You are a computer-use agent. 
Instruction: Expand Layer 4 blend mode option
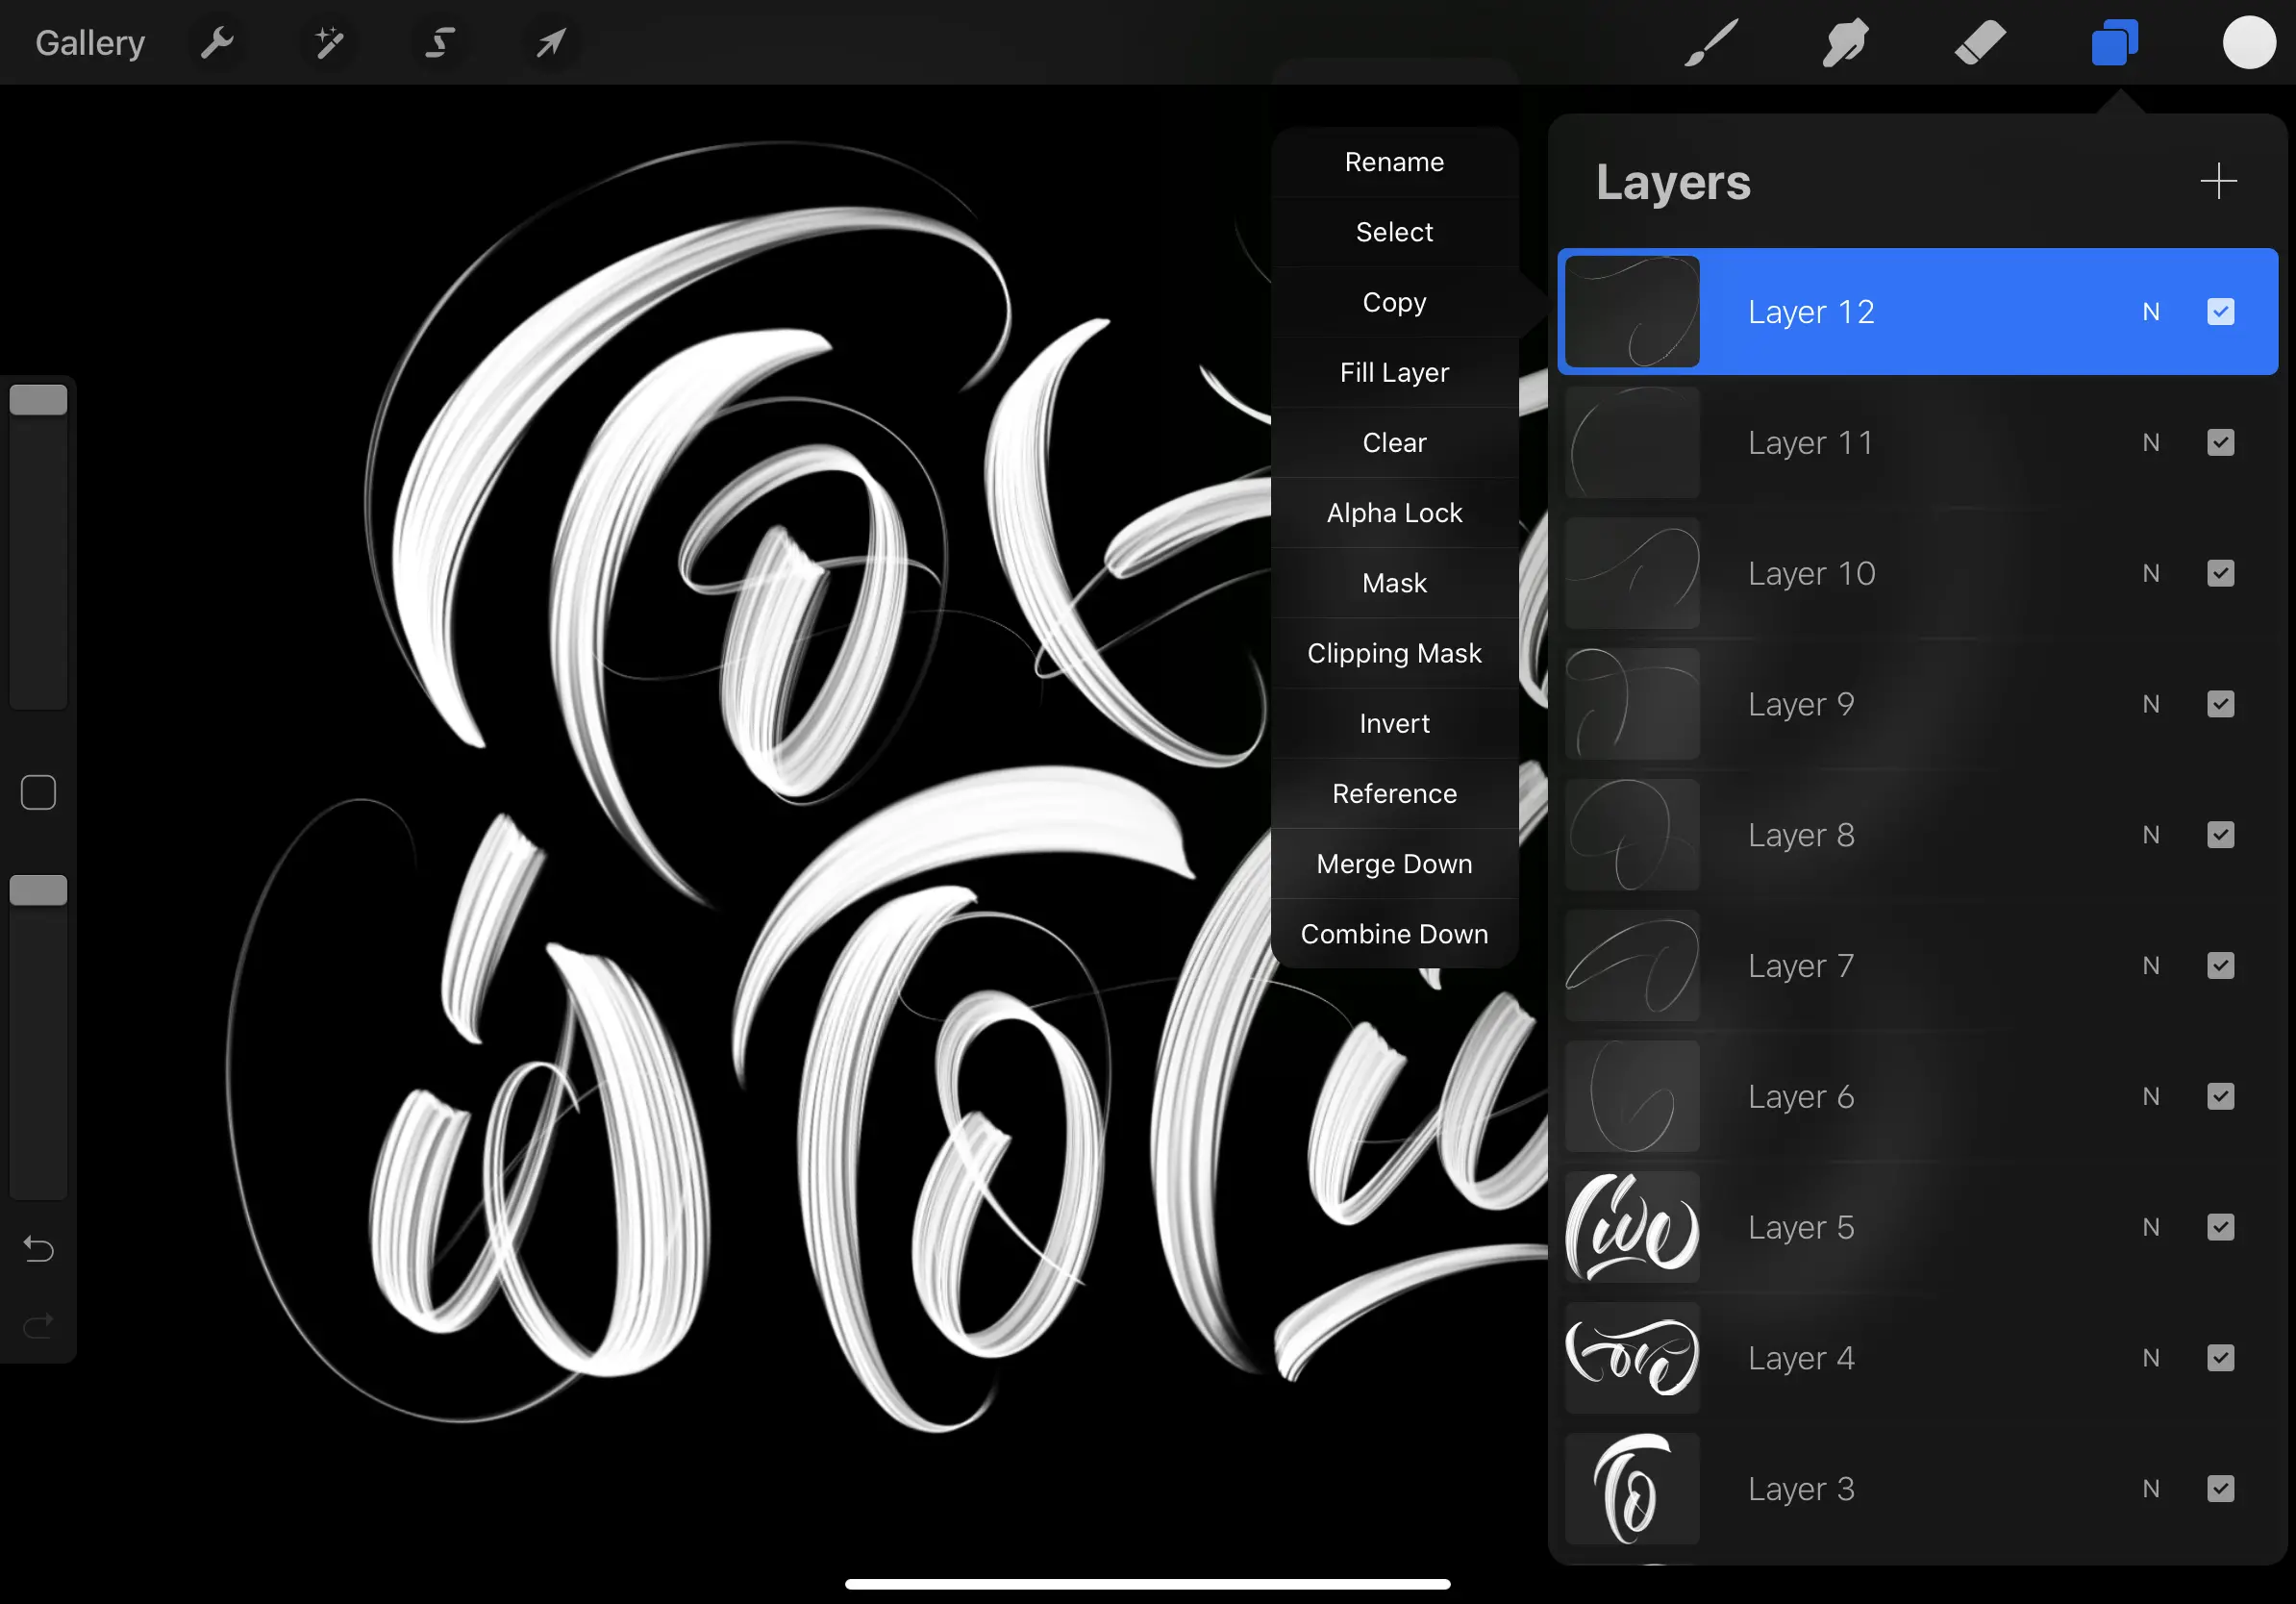click(2150, 1356)
